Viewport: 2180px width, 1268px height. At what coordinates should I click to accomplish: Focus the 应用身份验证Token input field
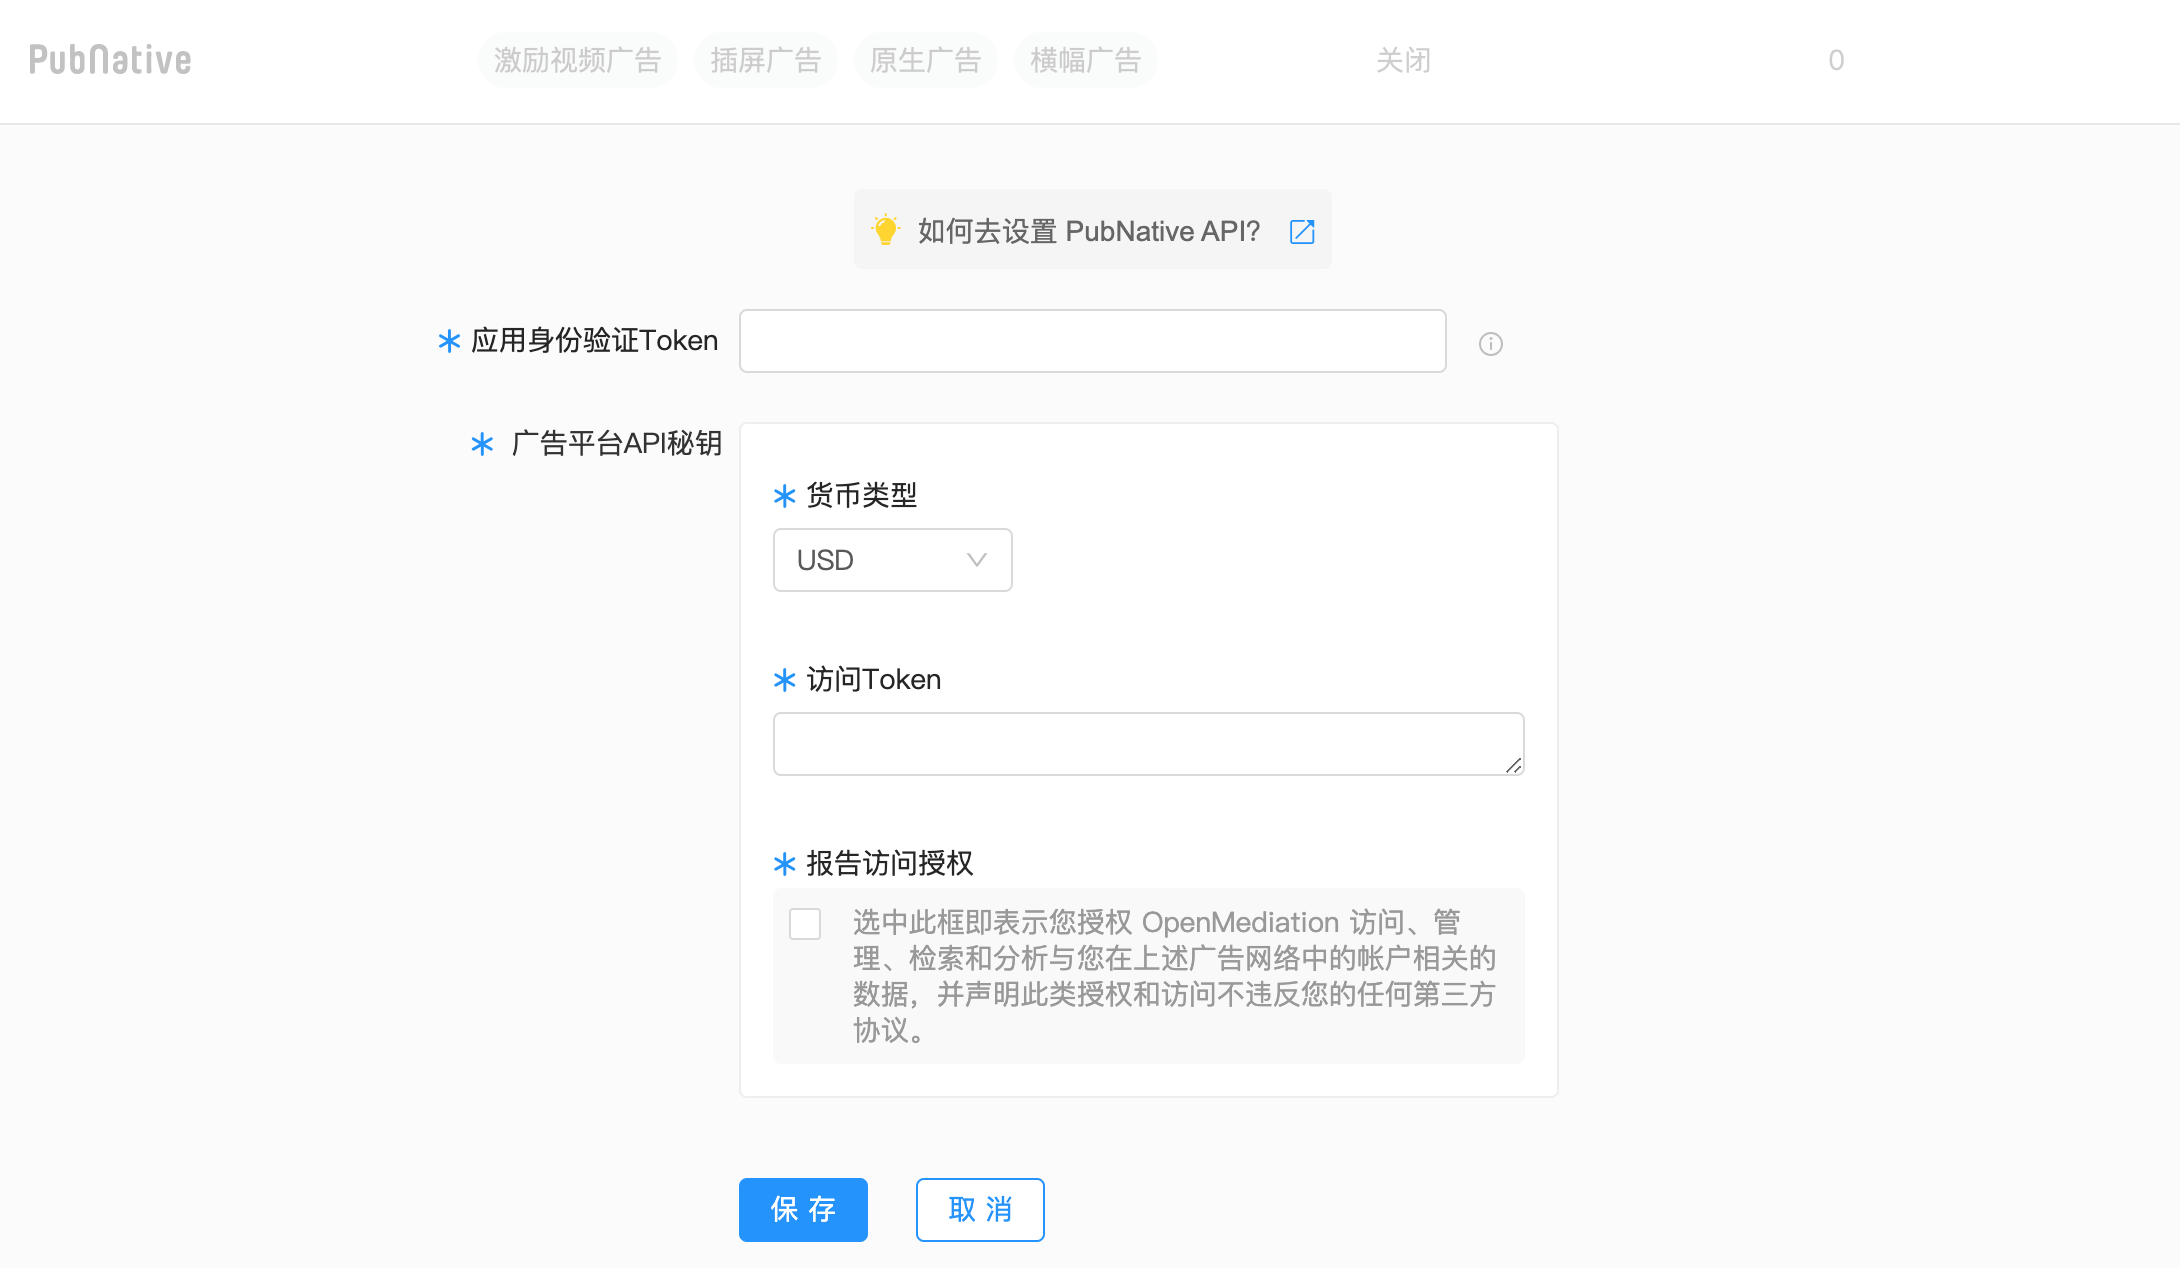pos(1093,341)
